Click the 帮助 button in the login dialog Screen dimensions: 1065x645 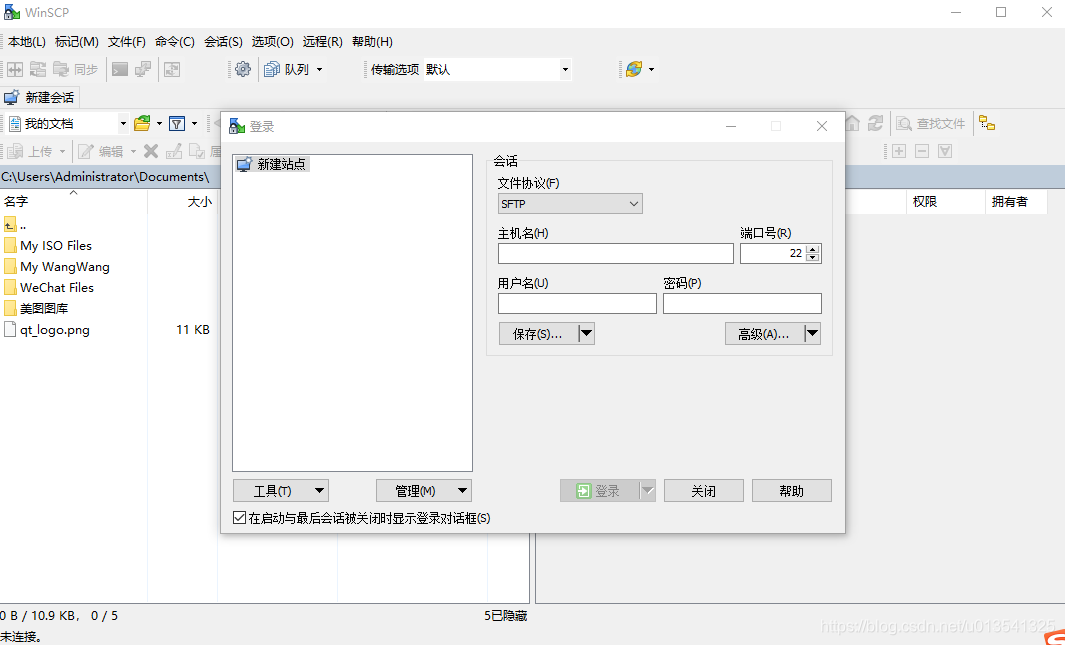792,491
